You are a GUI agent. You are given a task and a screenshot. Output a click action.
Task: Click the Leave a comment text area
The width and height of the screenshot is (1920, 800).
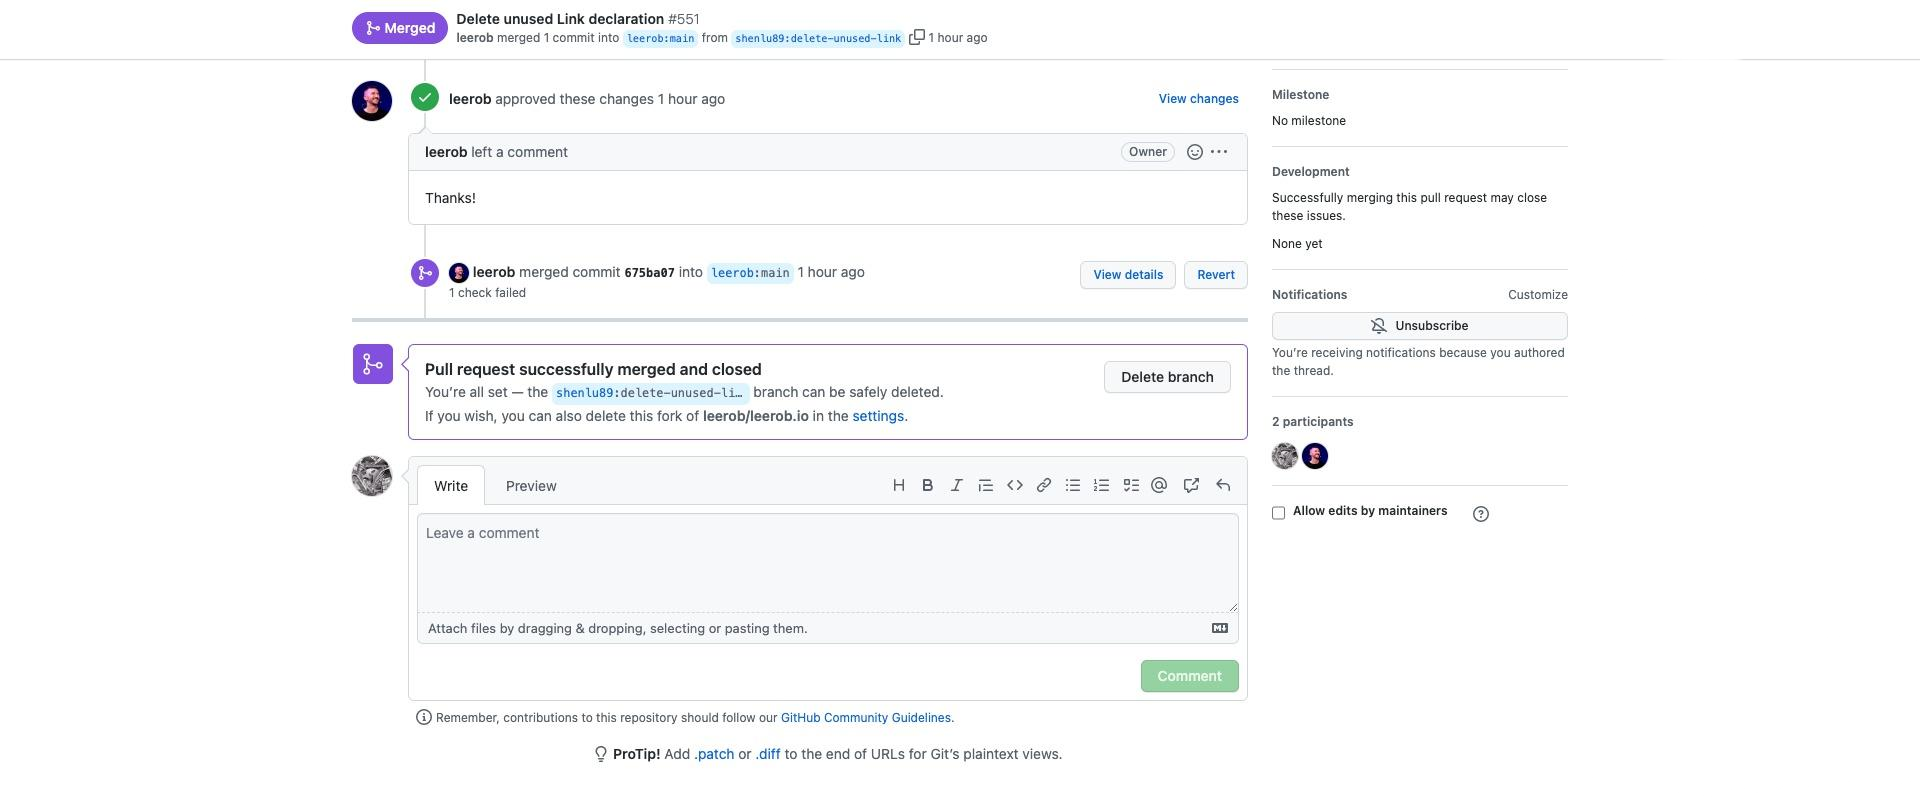(827, 562)
